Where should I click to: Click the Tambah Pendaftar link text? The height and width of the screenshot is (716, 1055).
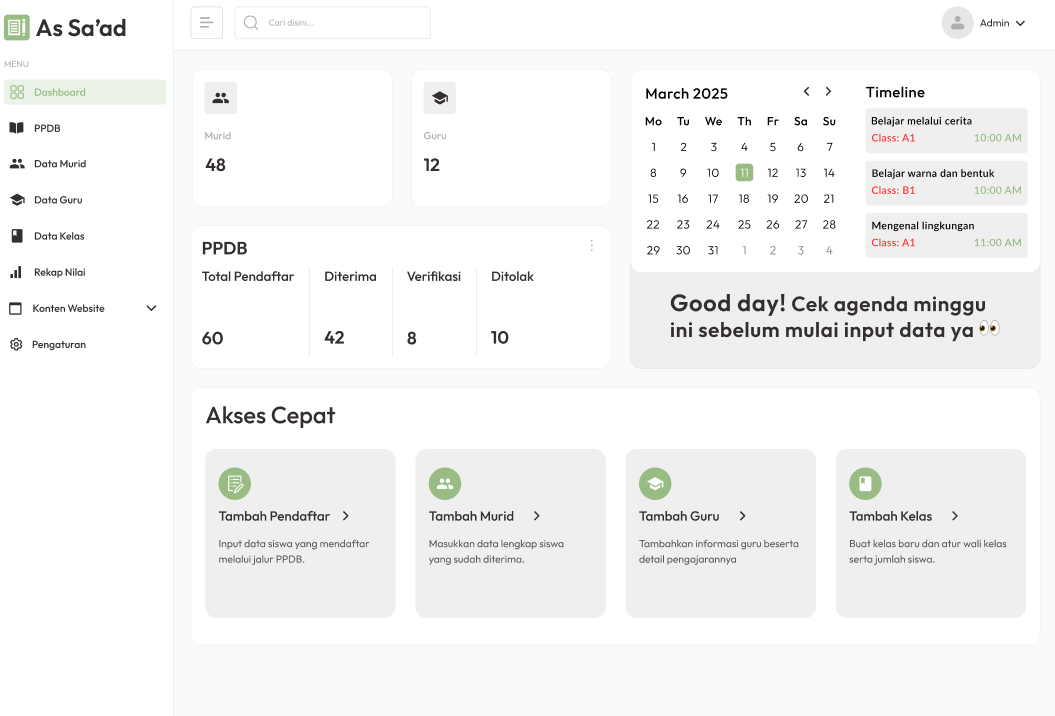click(275, 516)
